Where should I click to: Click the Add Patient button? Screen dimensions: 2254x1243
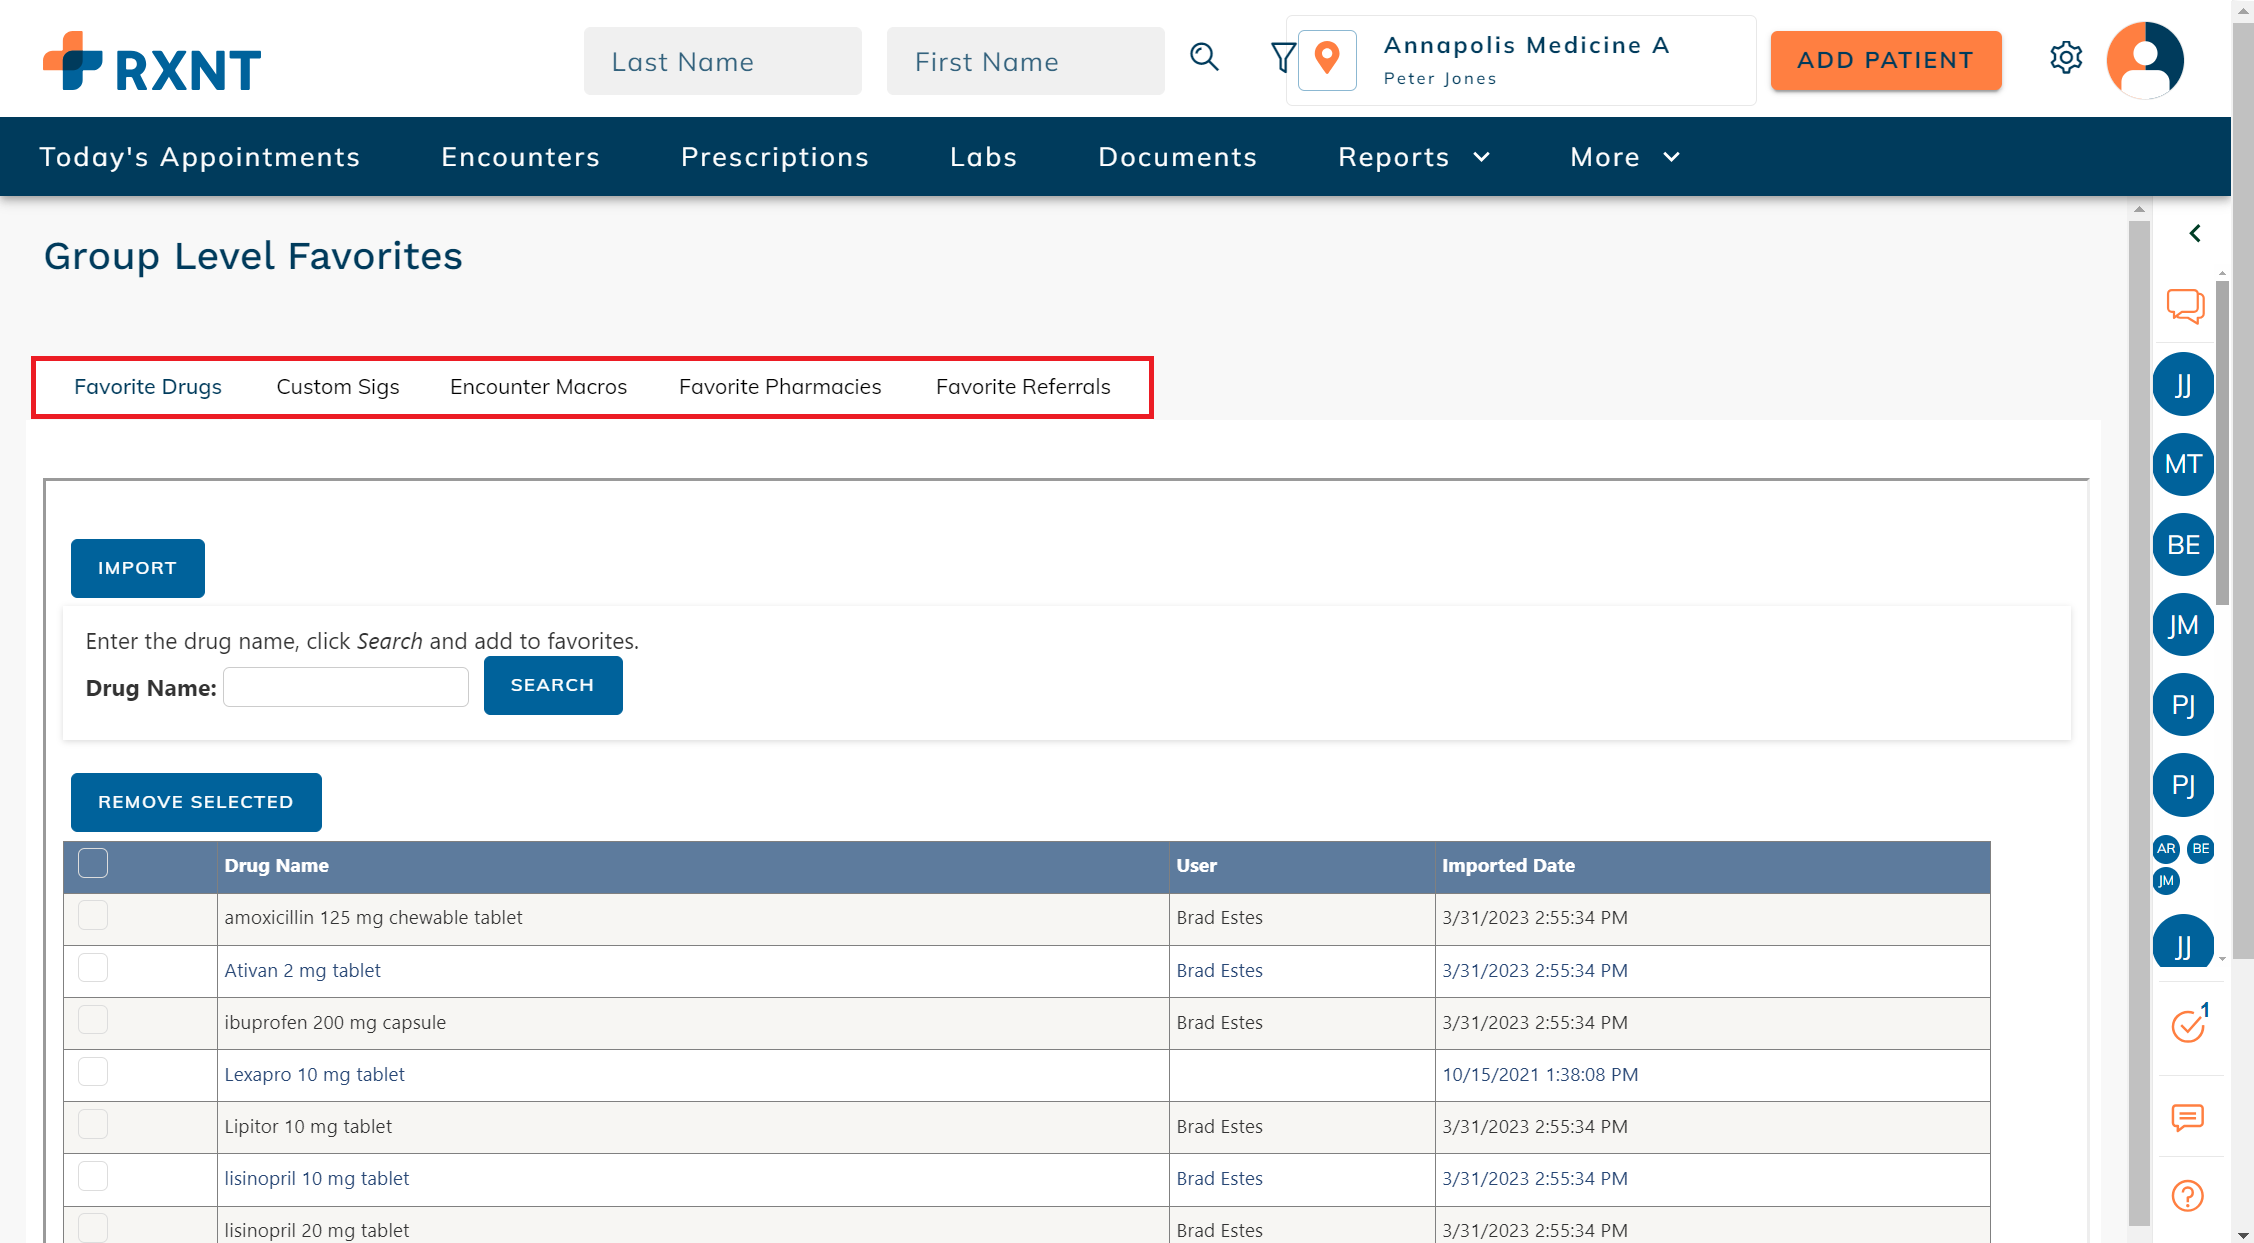pos(1885,61)
